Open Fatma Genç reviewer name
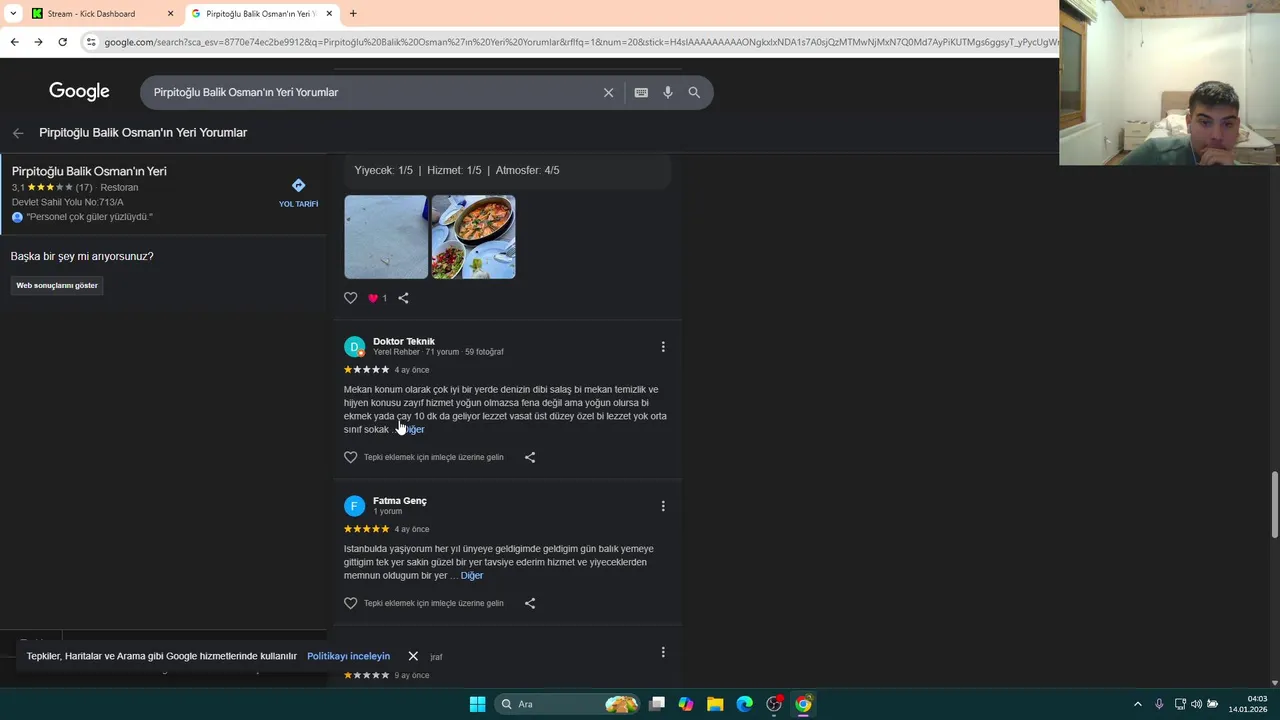This screenshot has height=720, width=1280. 400,500
